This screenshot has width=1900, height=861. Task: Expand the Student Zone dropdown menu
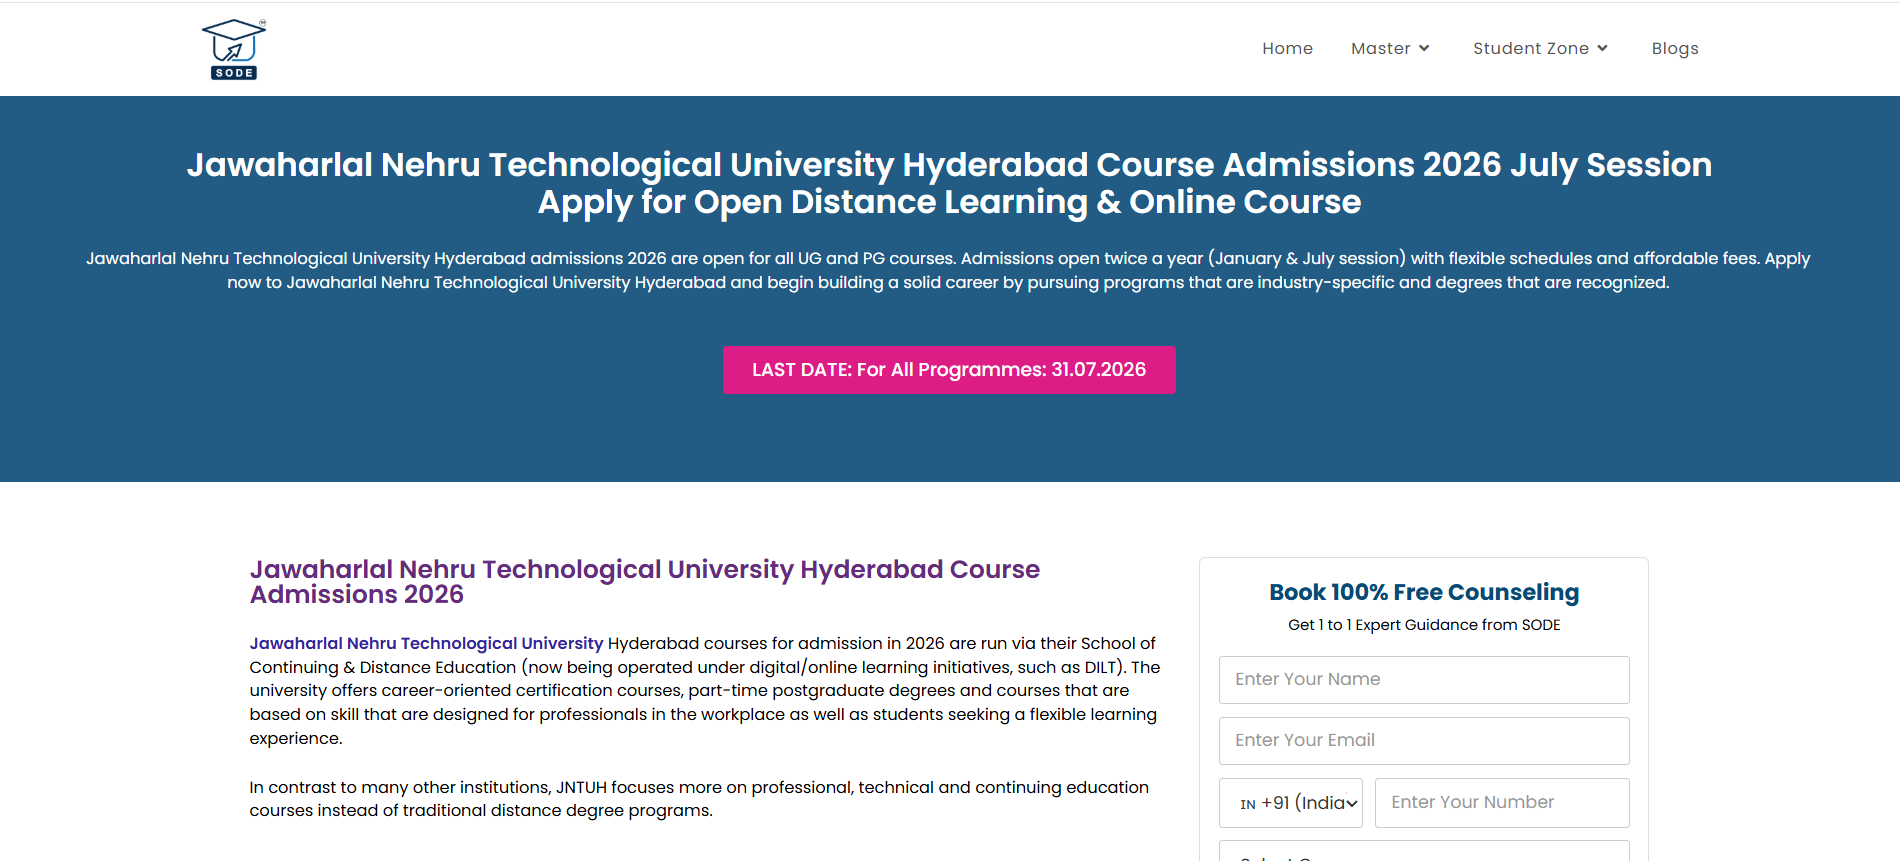coord(1540,48)
